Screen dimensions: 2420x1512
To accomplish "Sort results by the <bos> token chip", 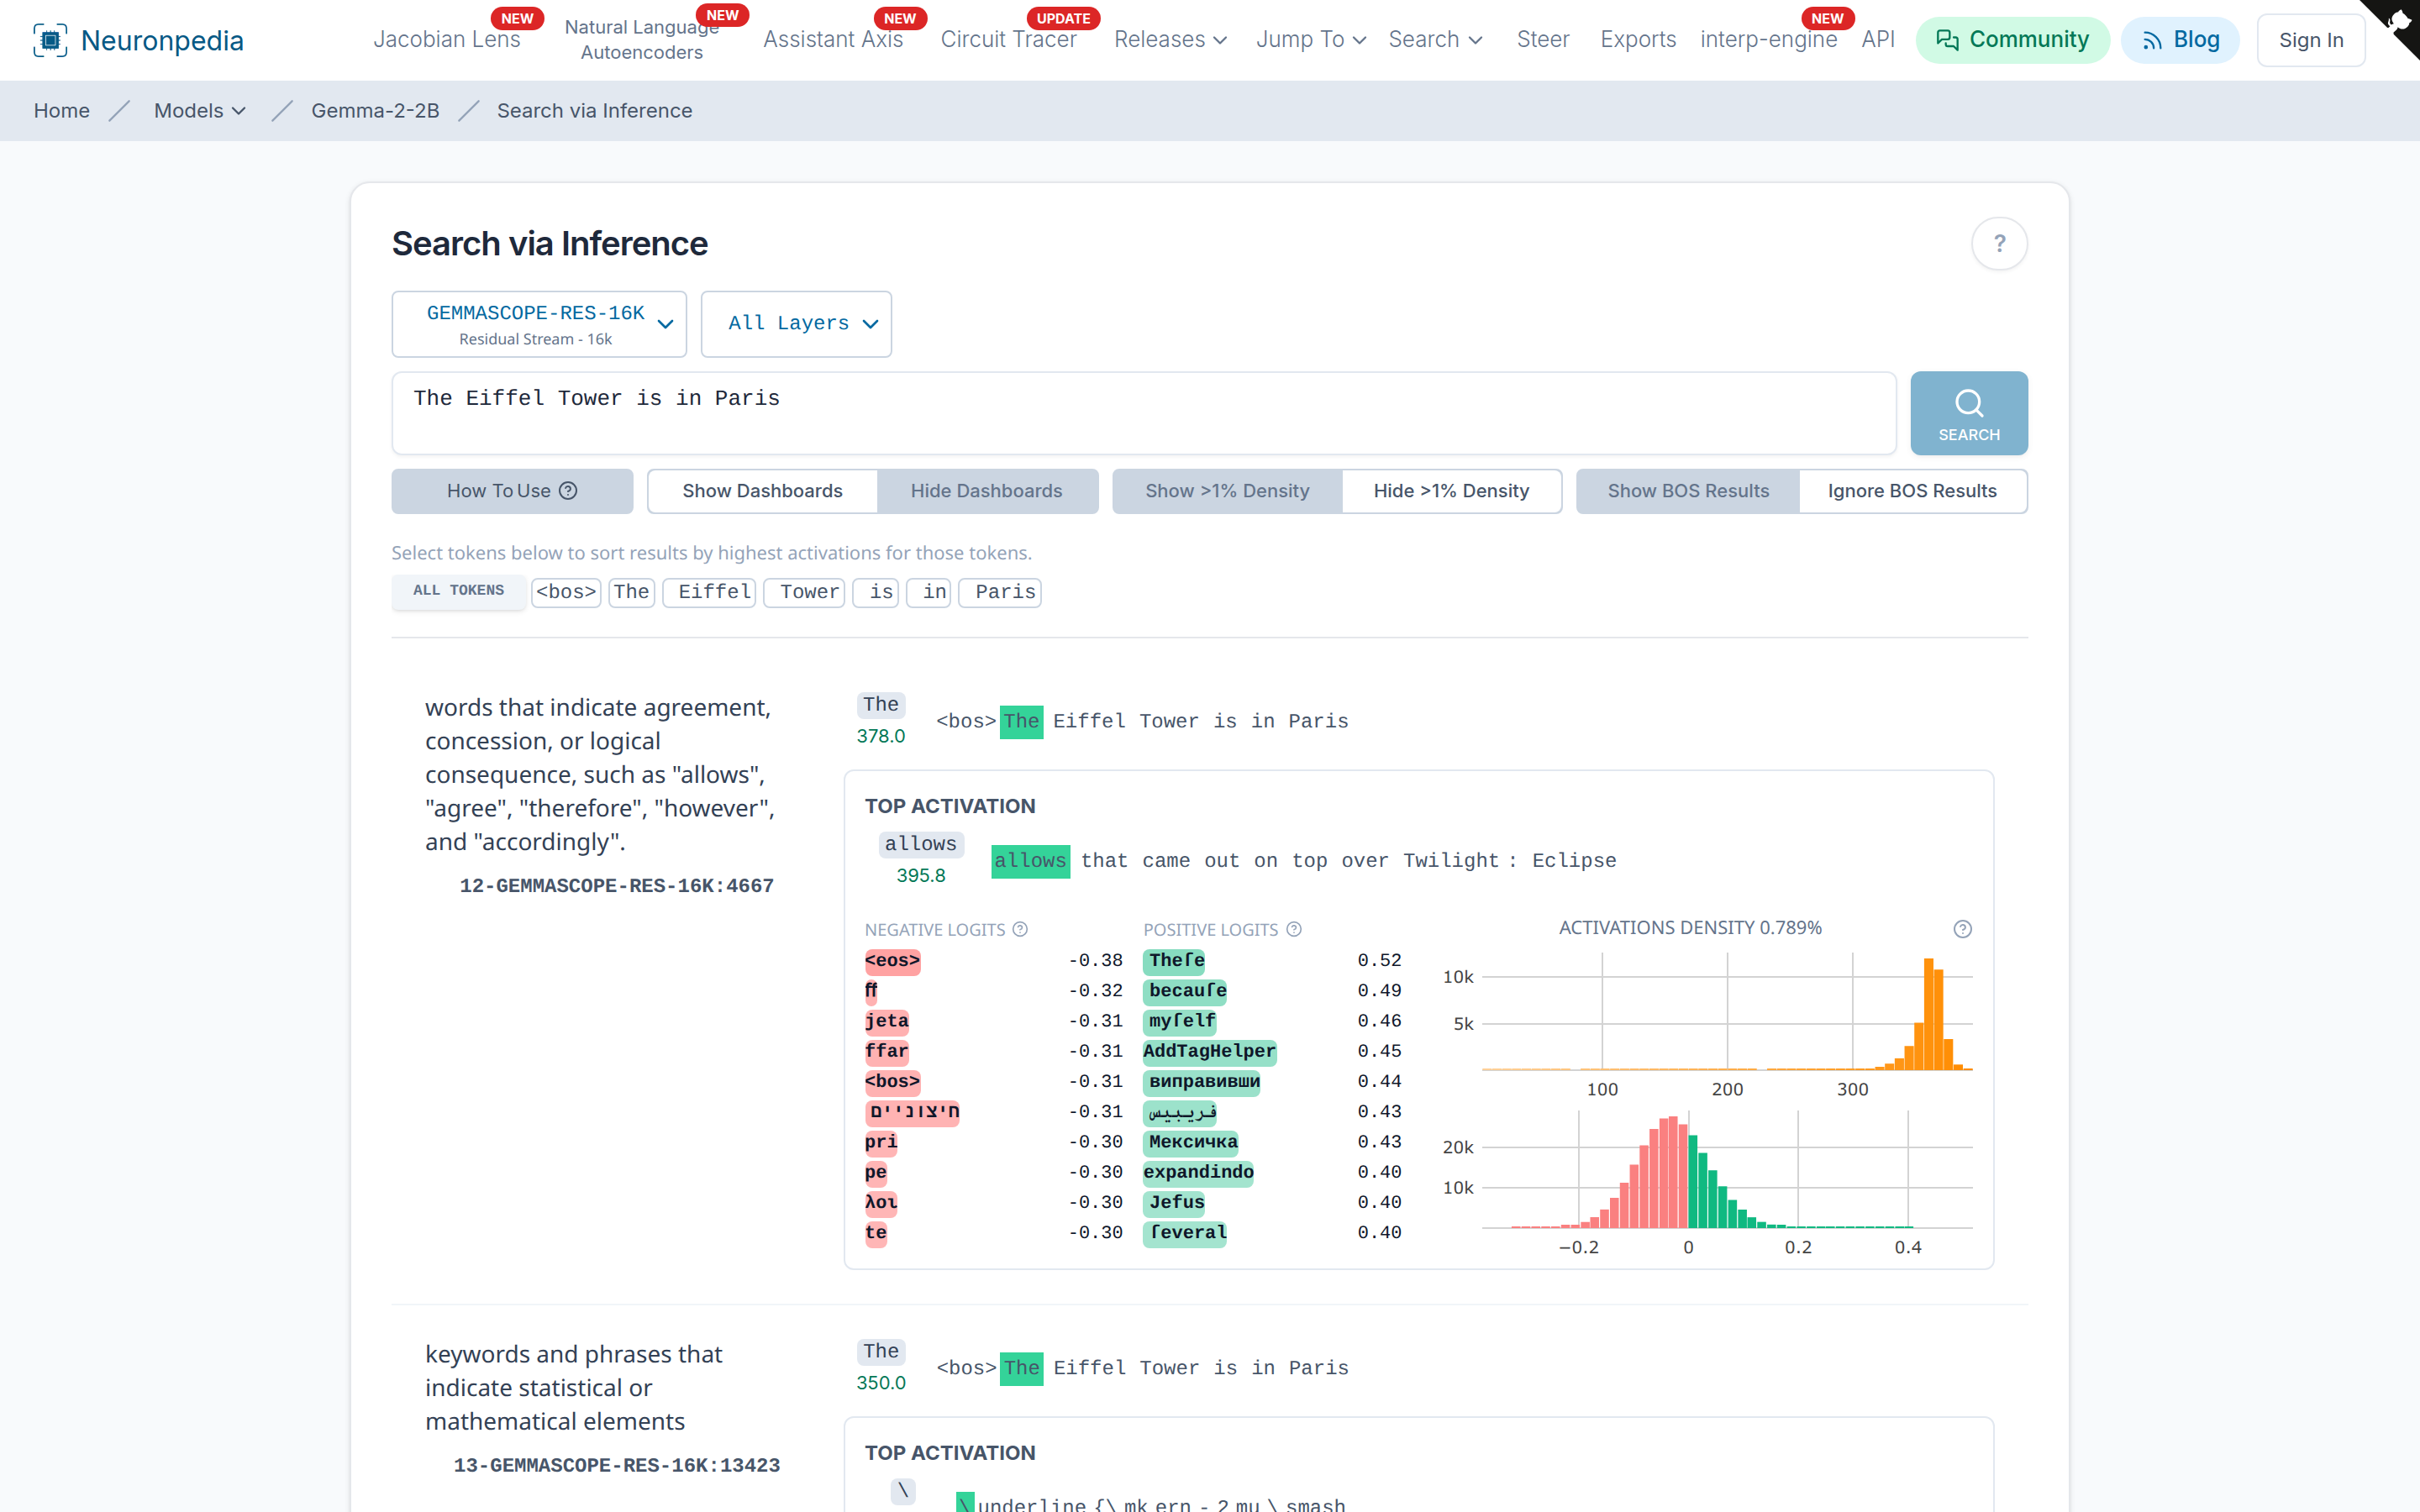I will (566, 592).
